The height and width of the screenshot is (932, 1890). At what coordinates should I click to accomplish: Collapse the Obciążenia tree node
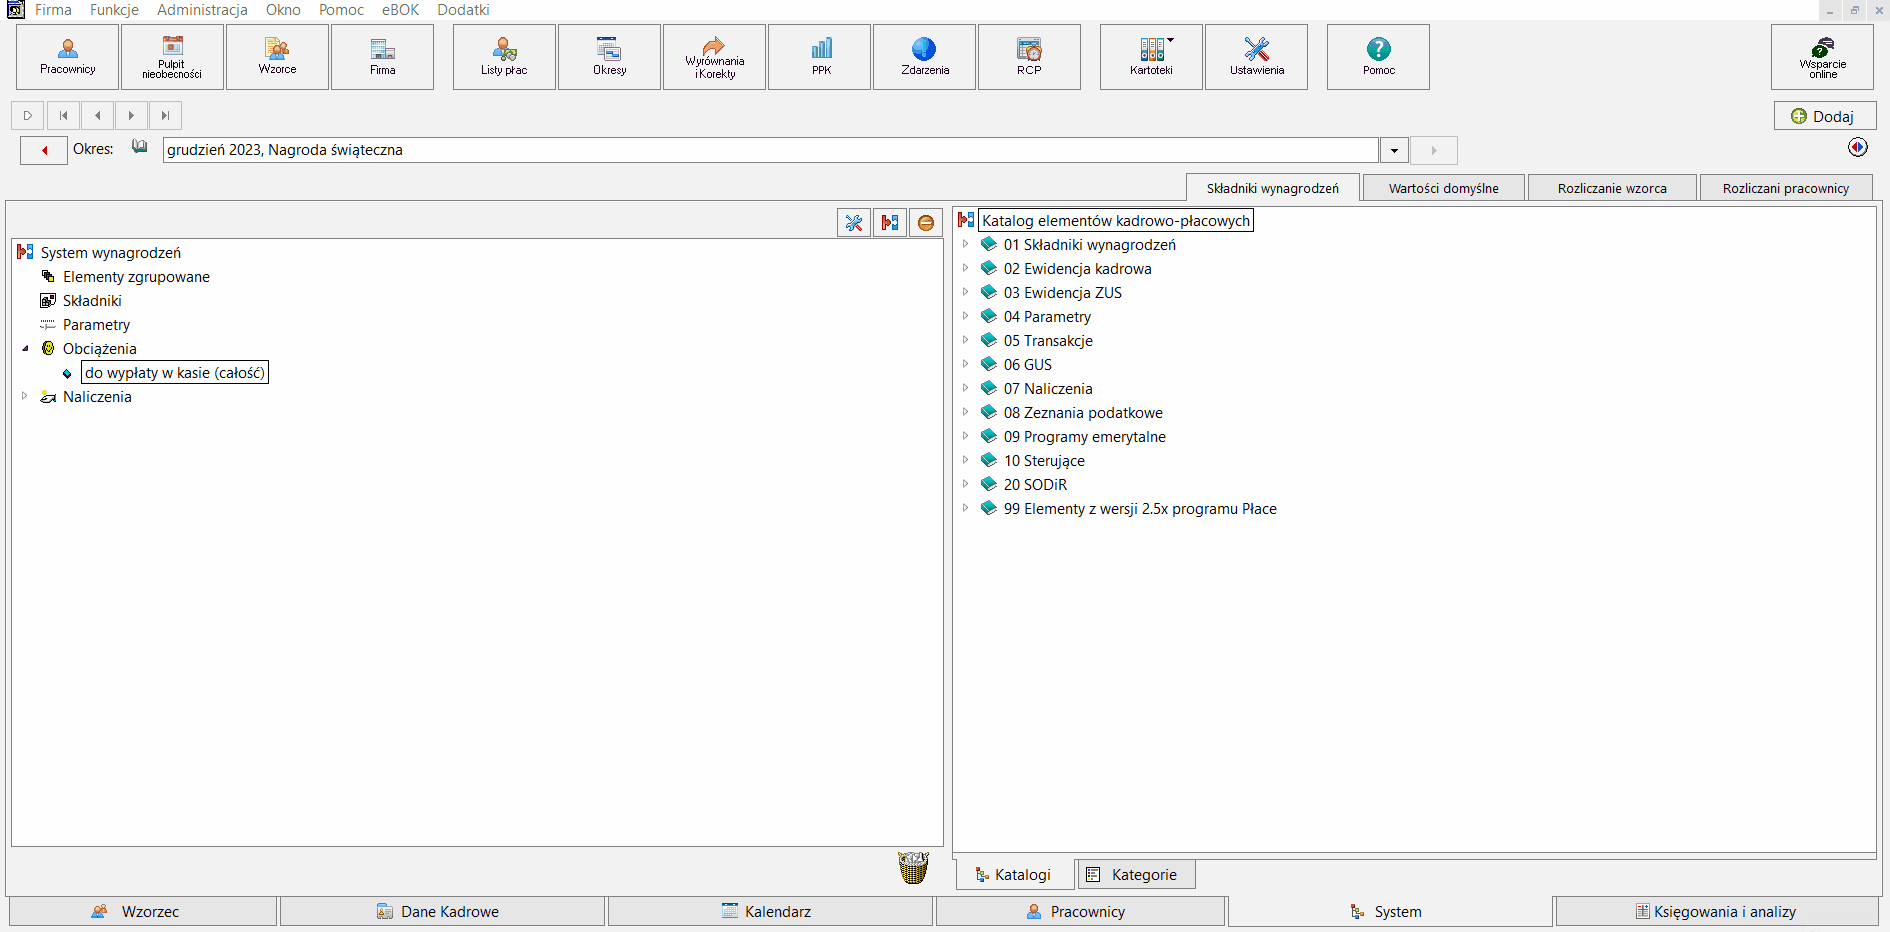tap(25, 349)
